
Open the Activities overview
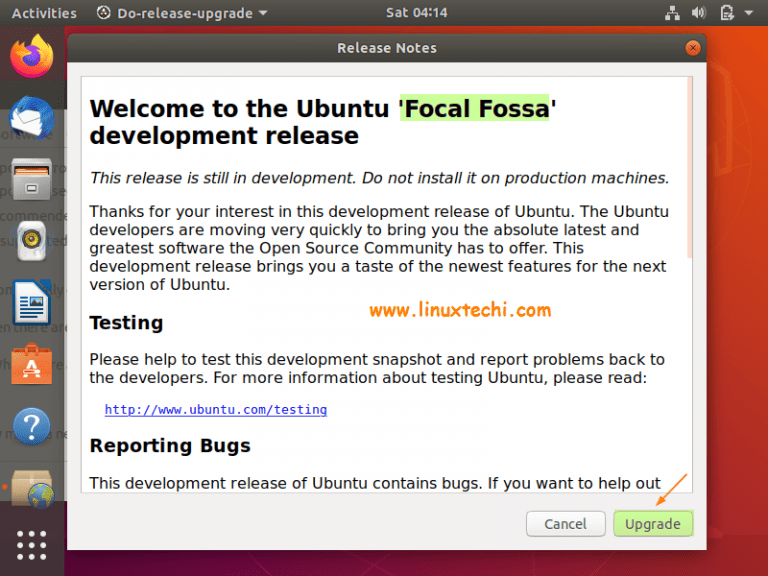(44, 13)
